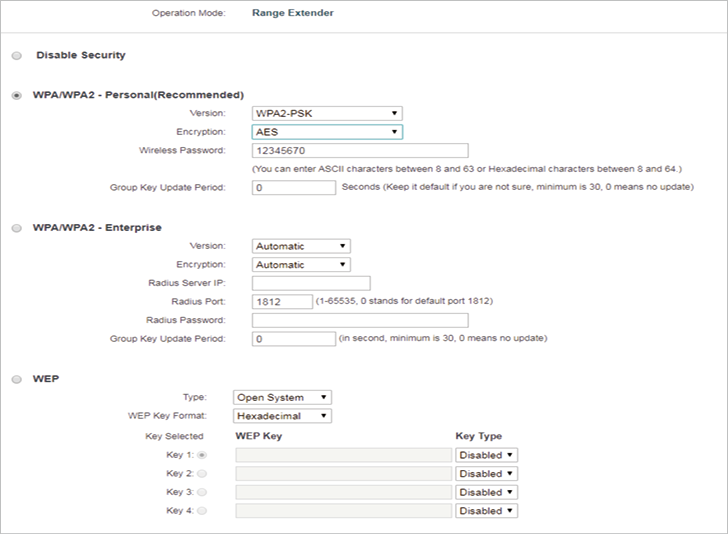728x534 pixels.
Task: Expand the Enterprise Version Automatic dropdown
Action: click(x=301, y=246)
